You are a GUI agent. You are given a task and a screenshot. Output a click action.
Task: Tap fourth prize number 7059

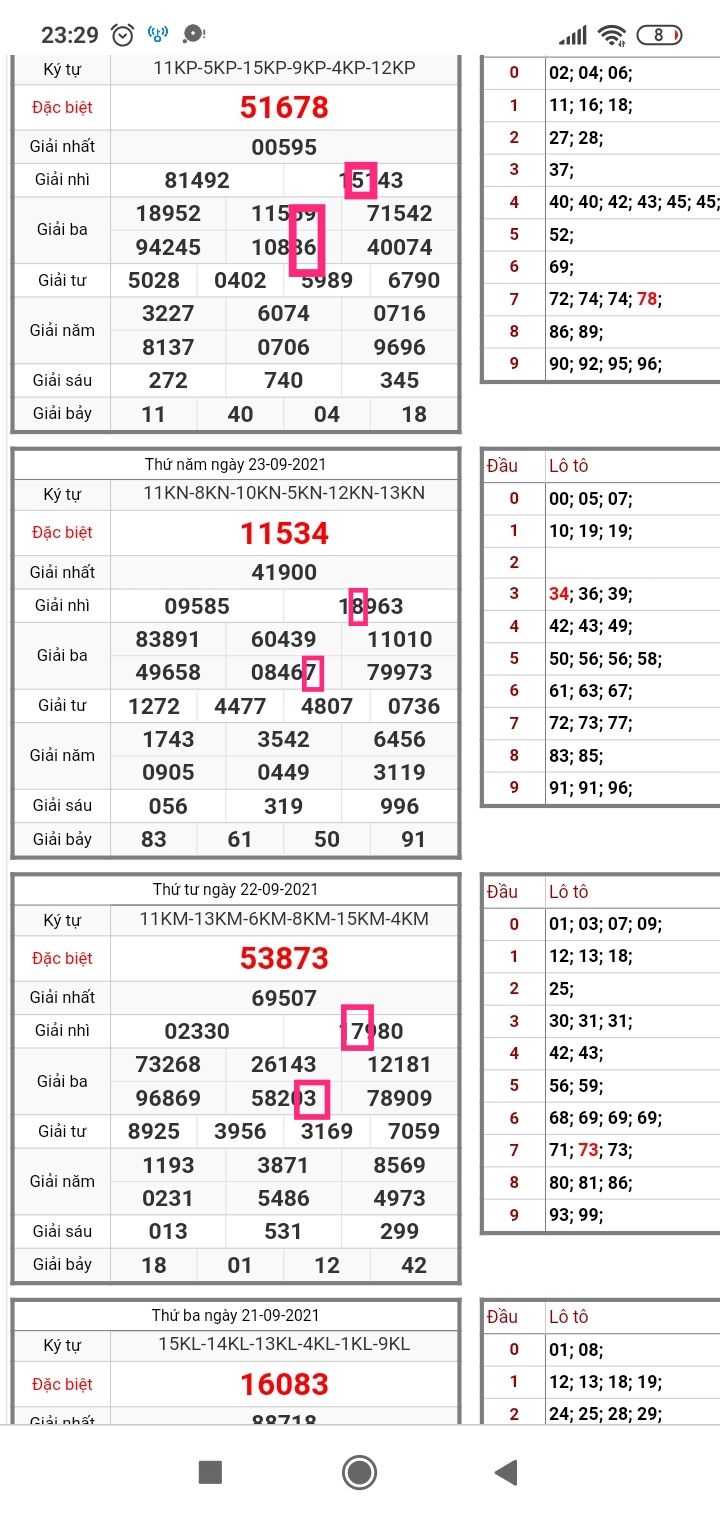pos(414,1131)
